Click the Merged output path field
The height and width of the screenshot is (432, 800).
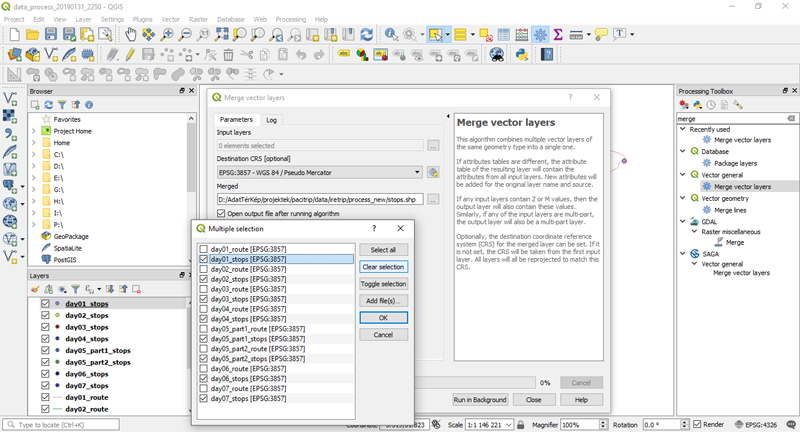(x=320, y=199)
